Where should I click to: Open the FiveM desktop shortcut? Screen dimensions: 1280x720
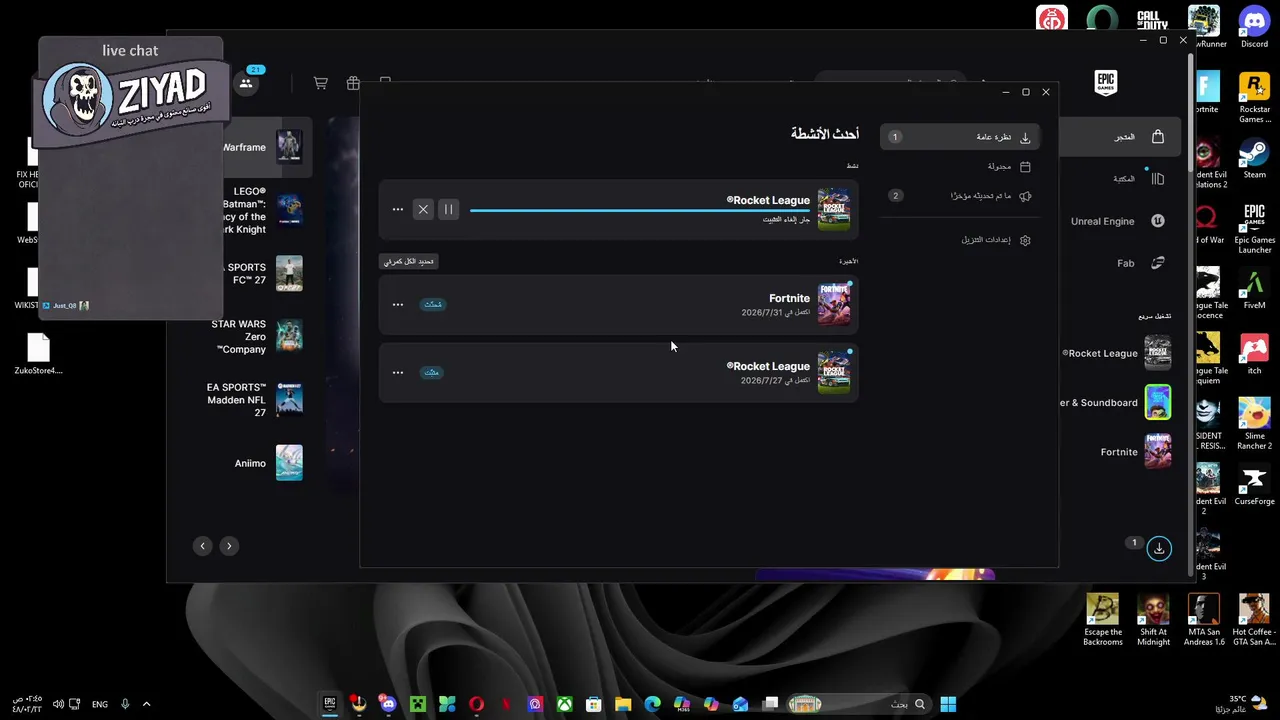[1254, 289]
